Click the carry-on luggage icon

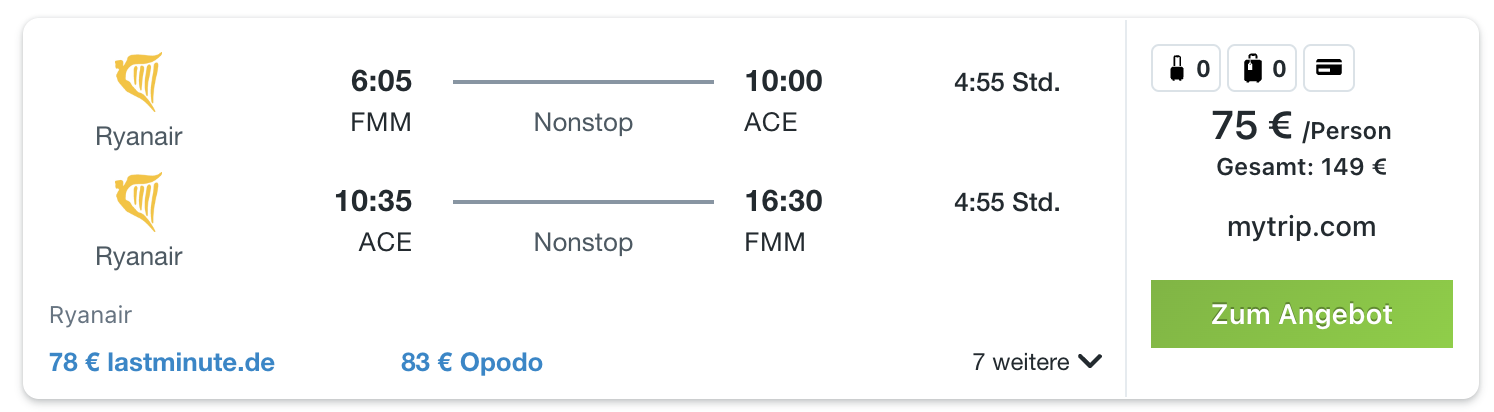click(x=1177, y=69)
